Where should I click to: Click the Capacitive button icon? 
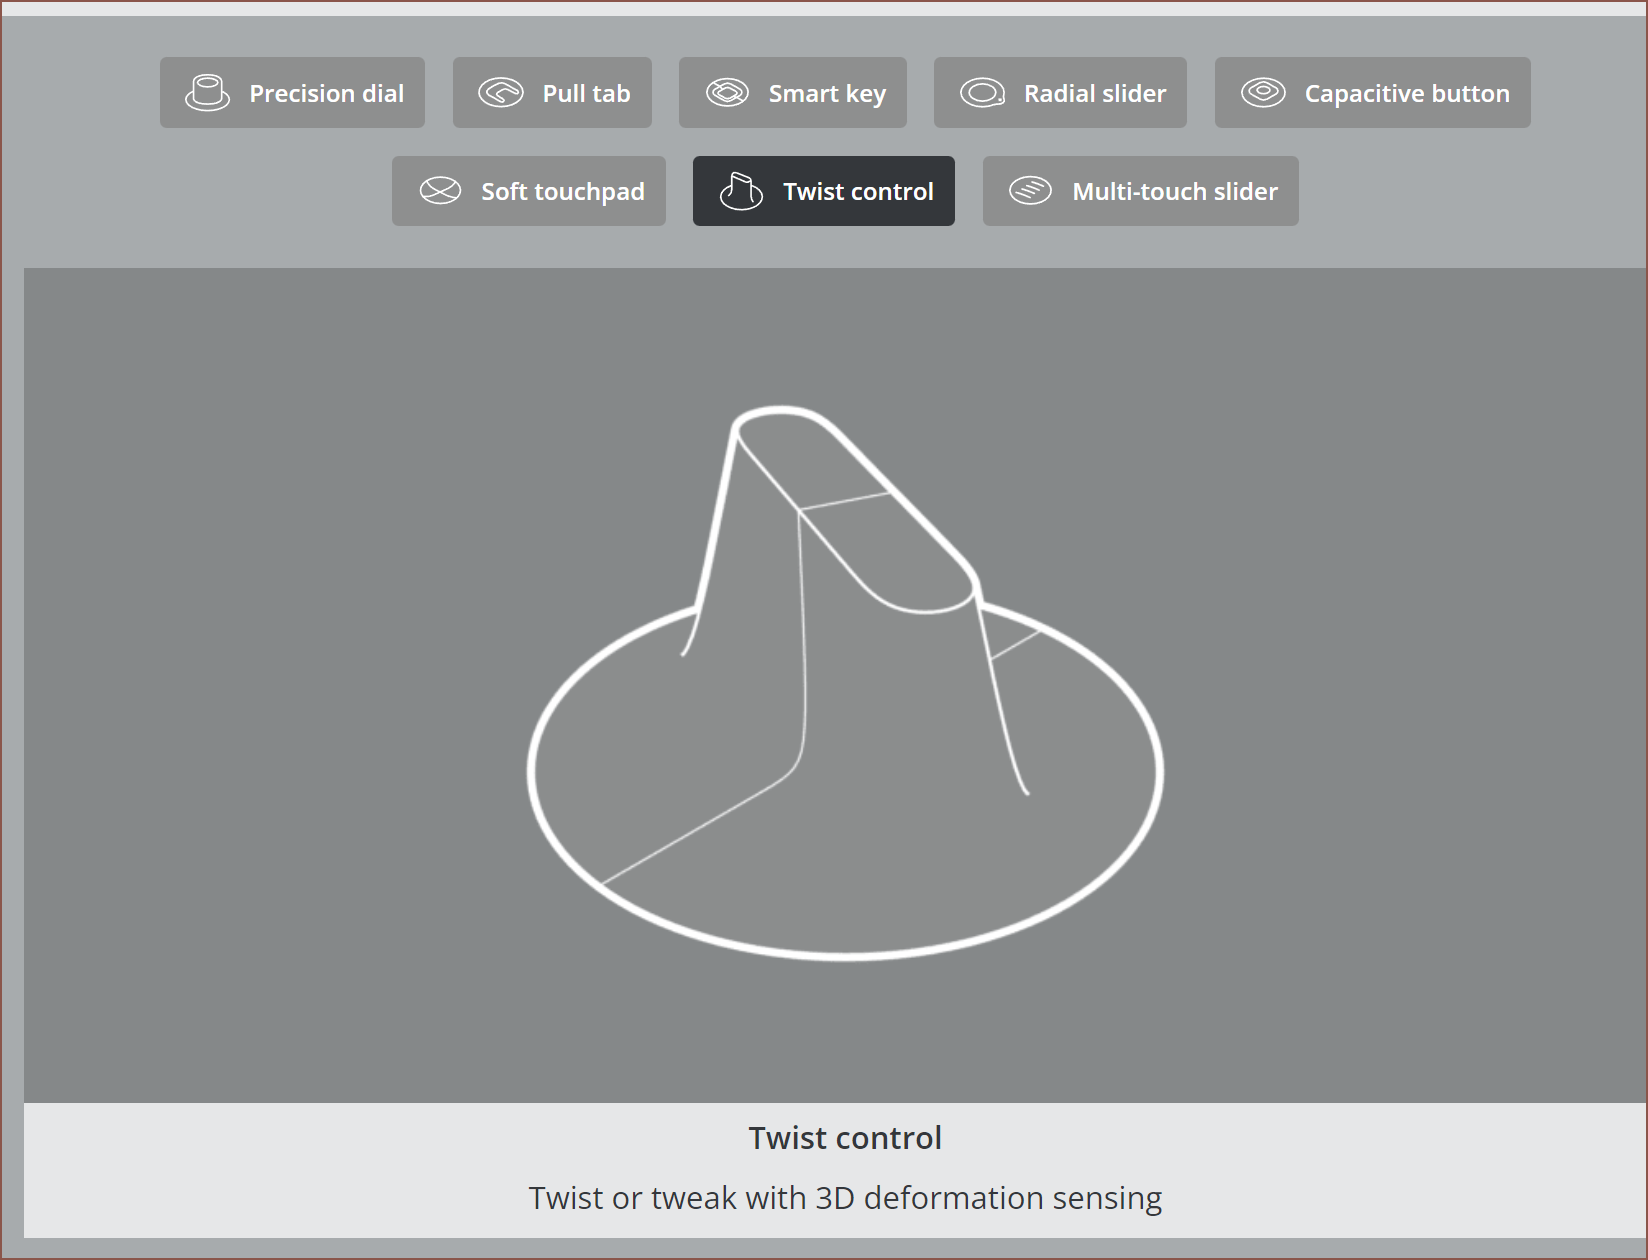(1263, 93)
